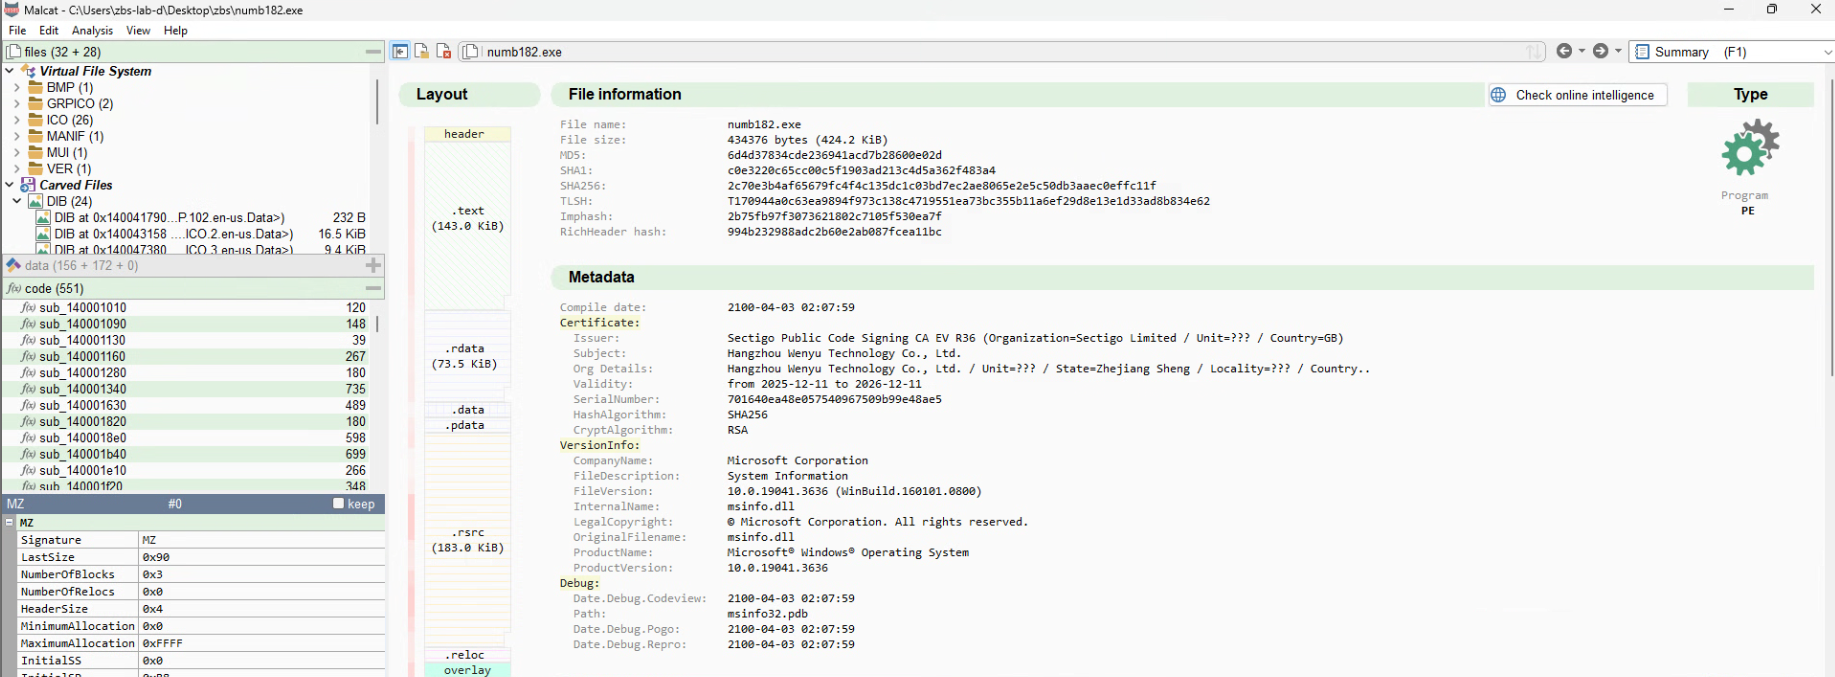Screen dimensions: 1835x677
Task: Expand the MANIF (1) folder
Action: (x=17, y=136)
